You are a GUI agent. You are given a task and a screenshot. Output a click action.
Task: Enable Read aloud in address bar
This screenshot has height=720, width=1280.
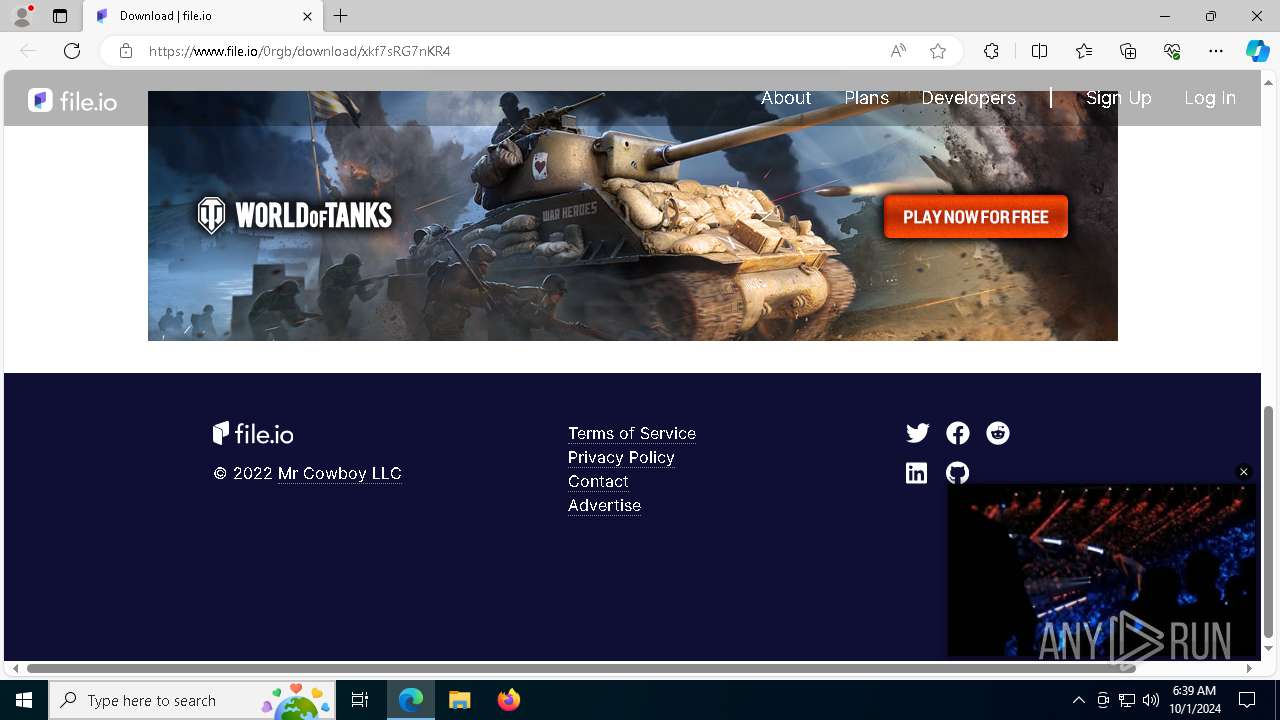[898, 51]
